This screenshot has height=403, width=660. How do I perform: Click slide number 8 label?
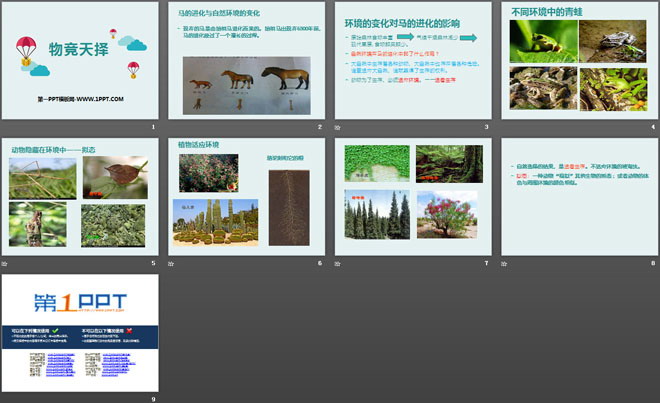pyautogui.click(x=653, y=263)
